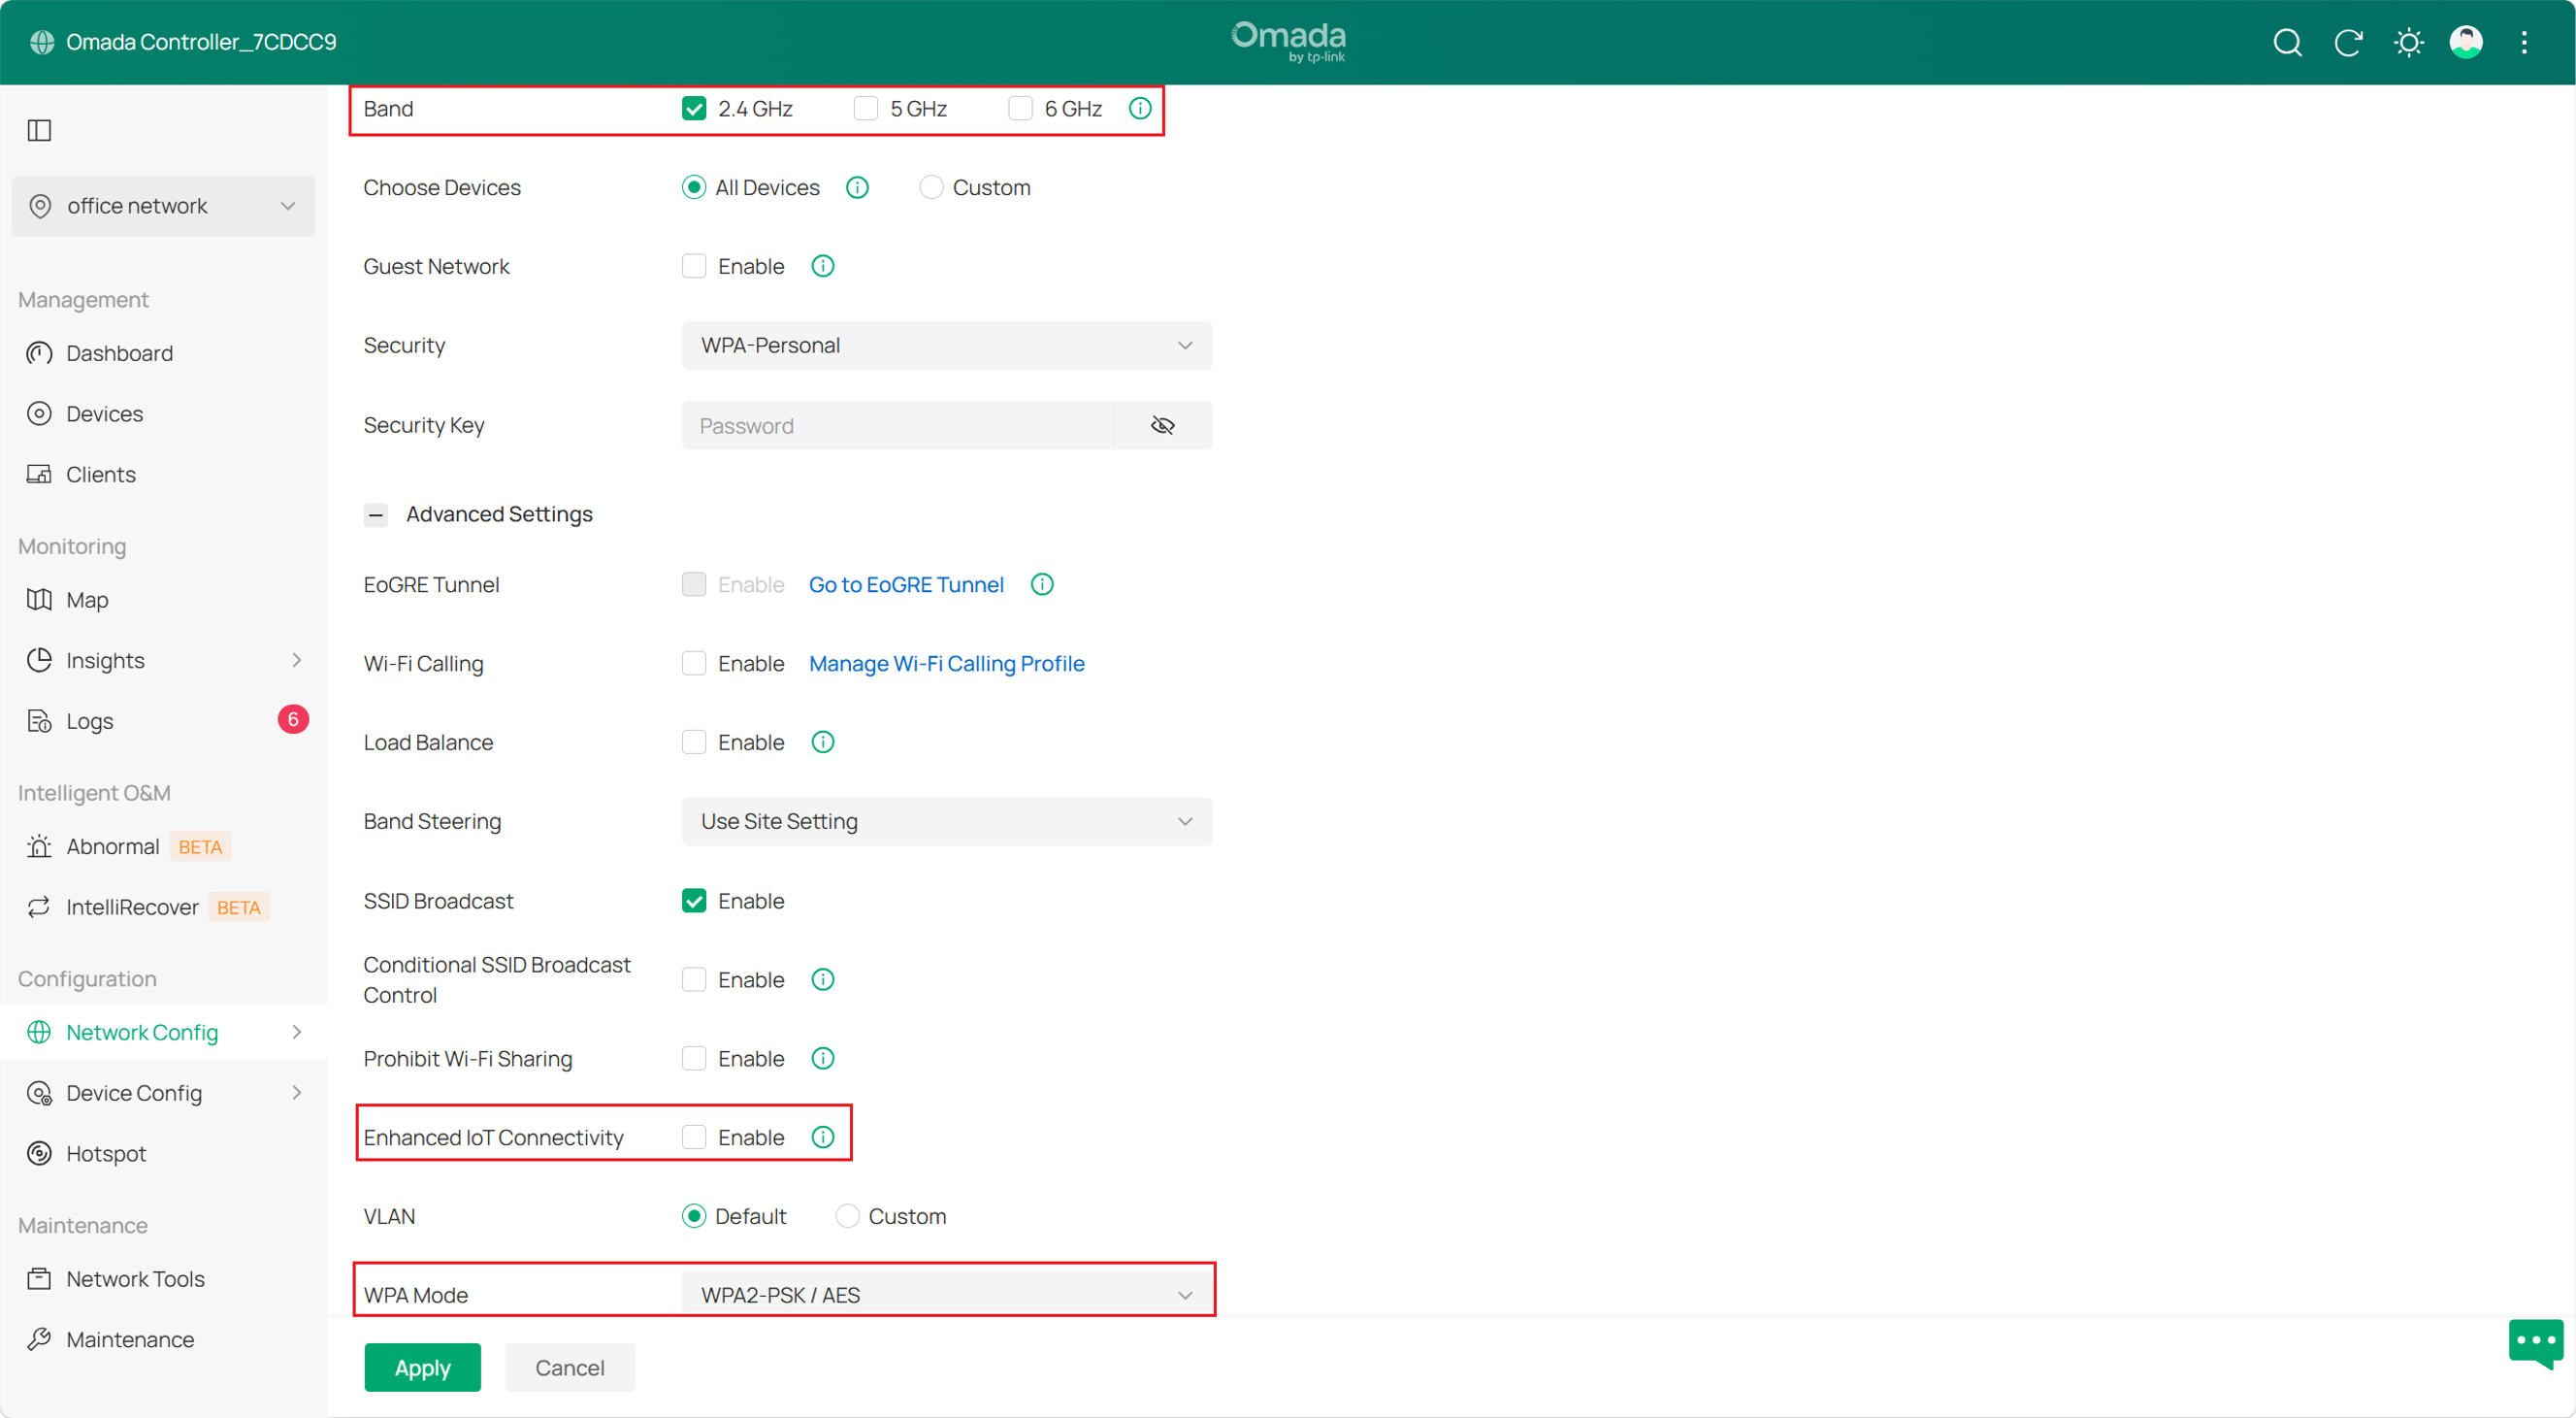Click the Enhanced IoT Connectivity info icon
Viewport: 2576px width, 1418px height.
[x=822, y=1137]
